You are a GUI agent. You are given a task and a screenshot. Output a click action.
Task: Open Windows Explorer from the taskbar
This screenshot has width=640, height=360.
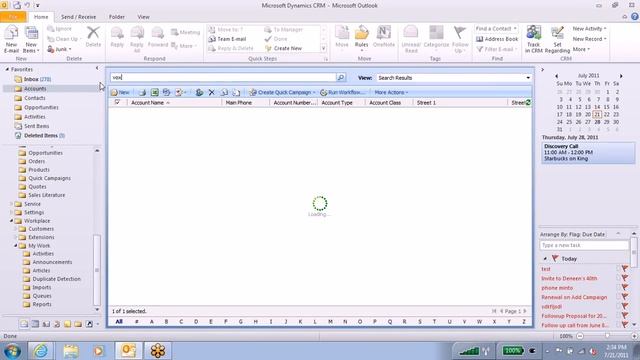71,351
